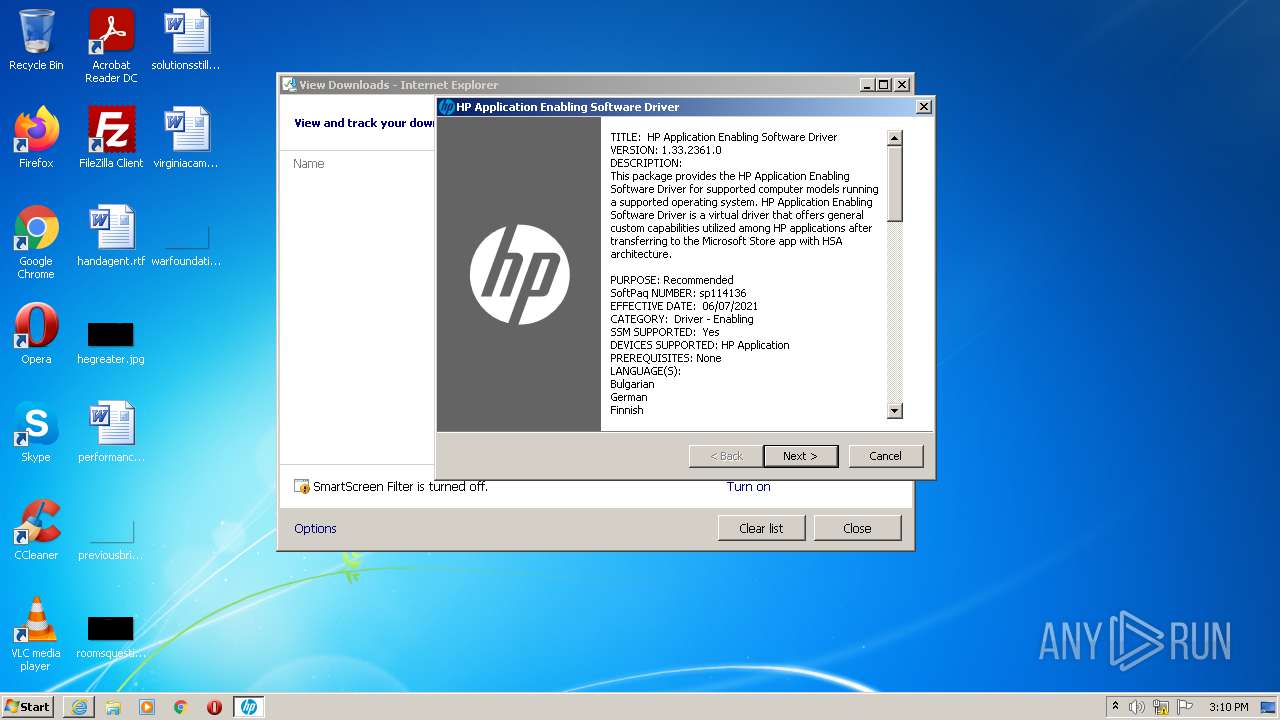Open media player taskbar icon

147,707
